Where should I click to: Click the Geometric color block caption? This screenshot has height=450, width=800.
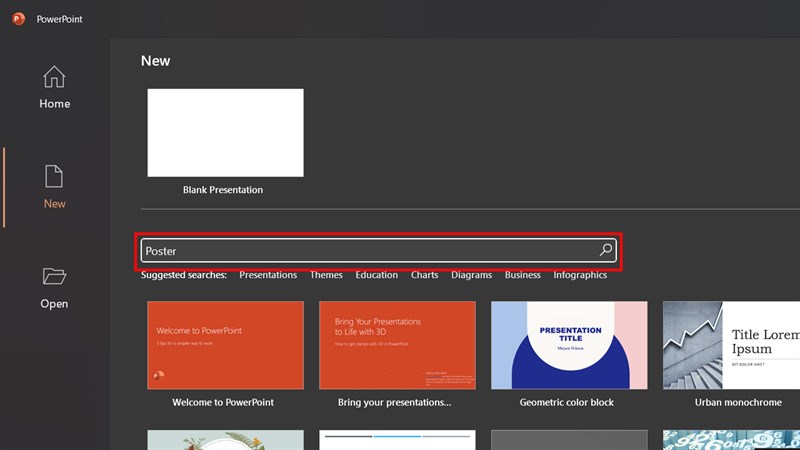[567, 402]
